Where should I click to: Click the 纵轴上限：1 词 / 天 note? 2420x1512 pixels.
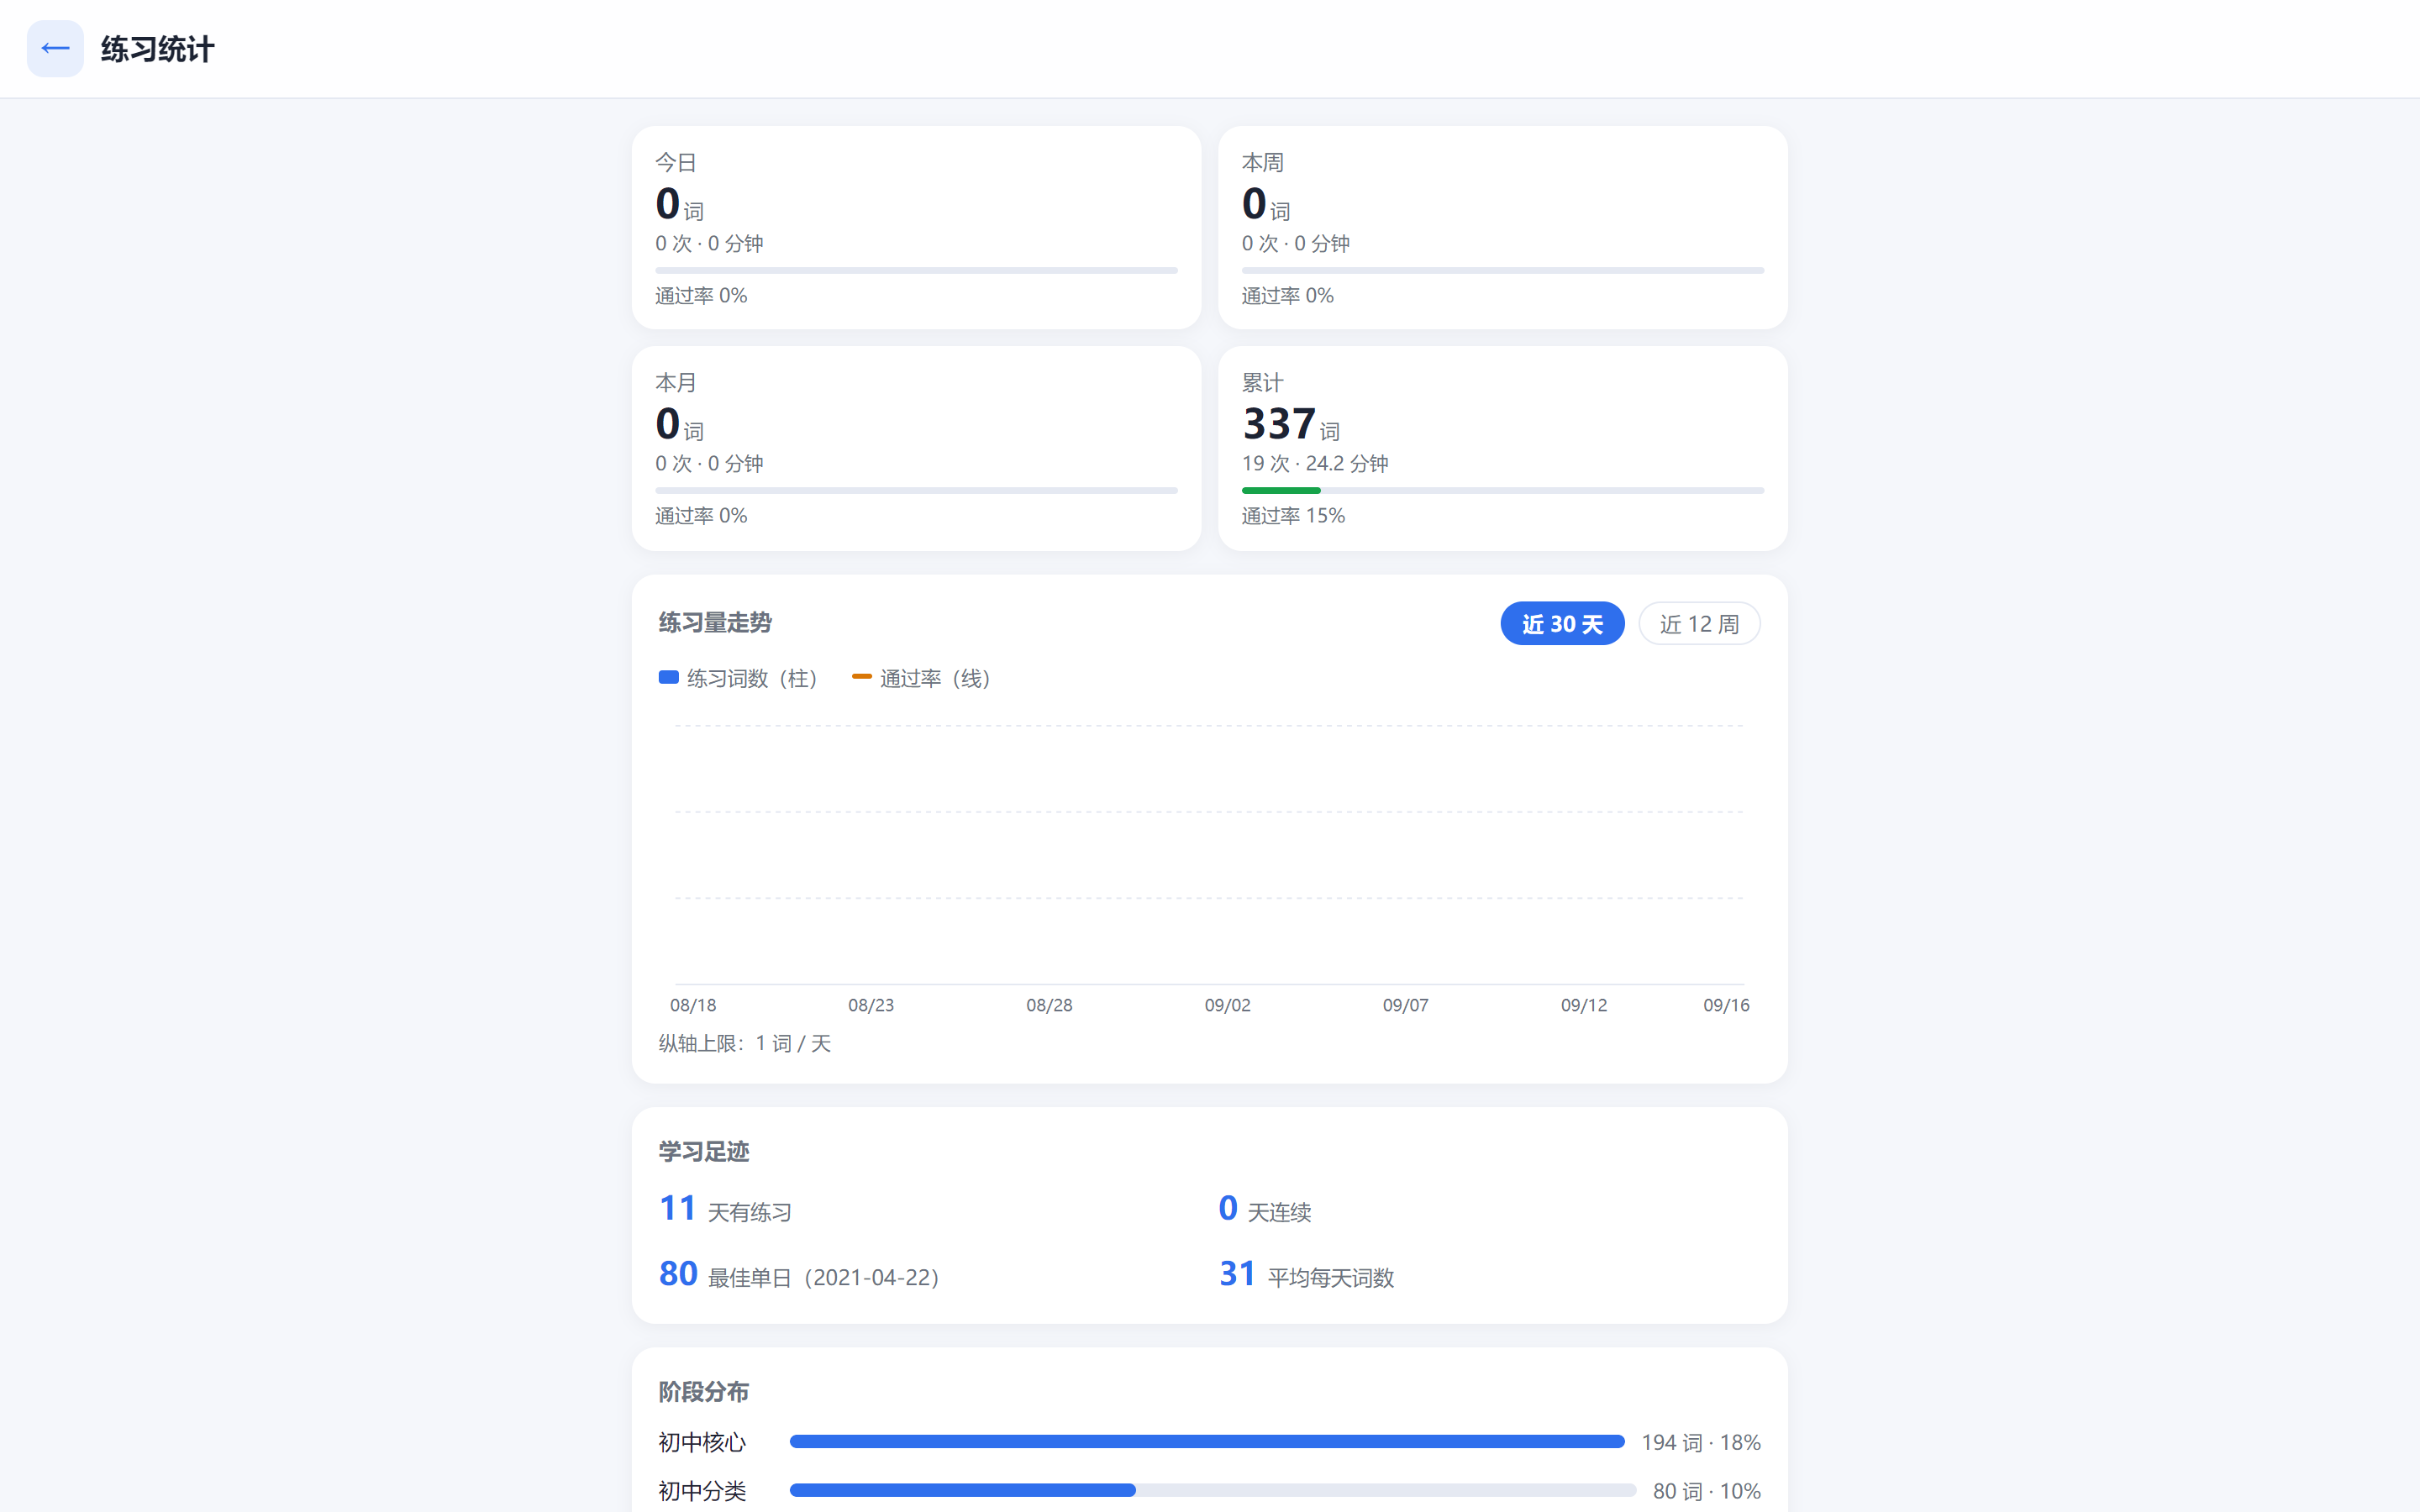pos(745,1044)
